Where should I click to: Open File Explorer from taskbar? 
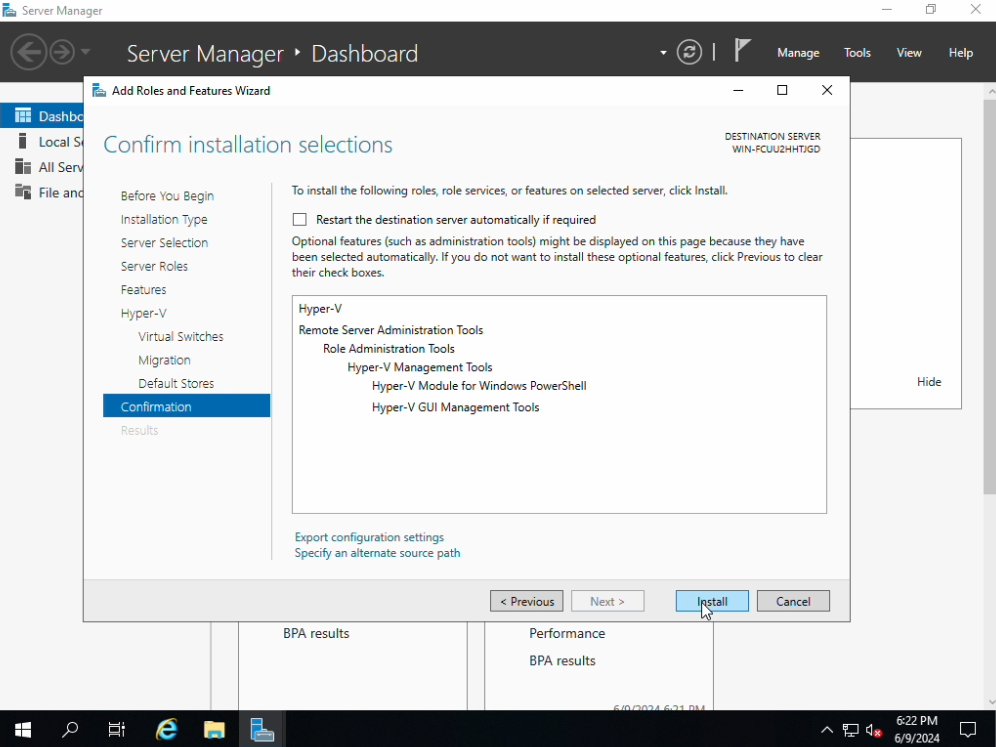(214, 729)
